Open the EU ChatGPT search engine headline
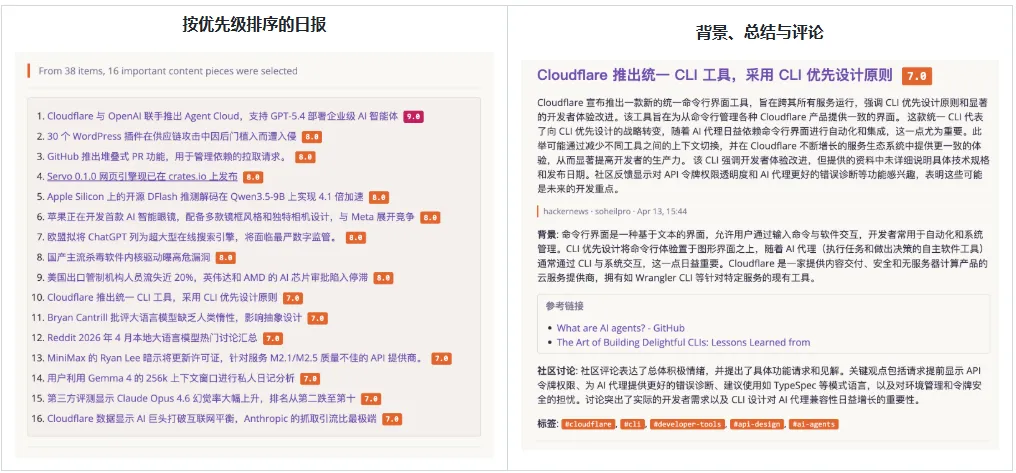1016x473 pixels. tap(192, 237)
